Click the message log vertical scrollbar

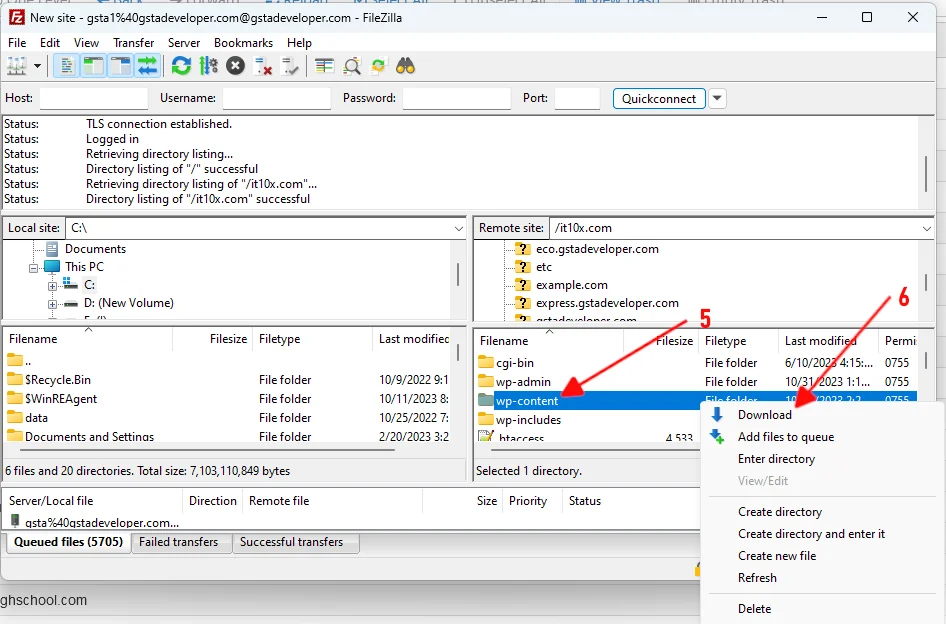click(x=925, y=167)
